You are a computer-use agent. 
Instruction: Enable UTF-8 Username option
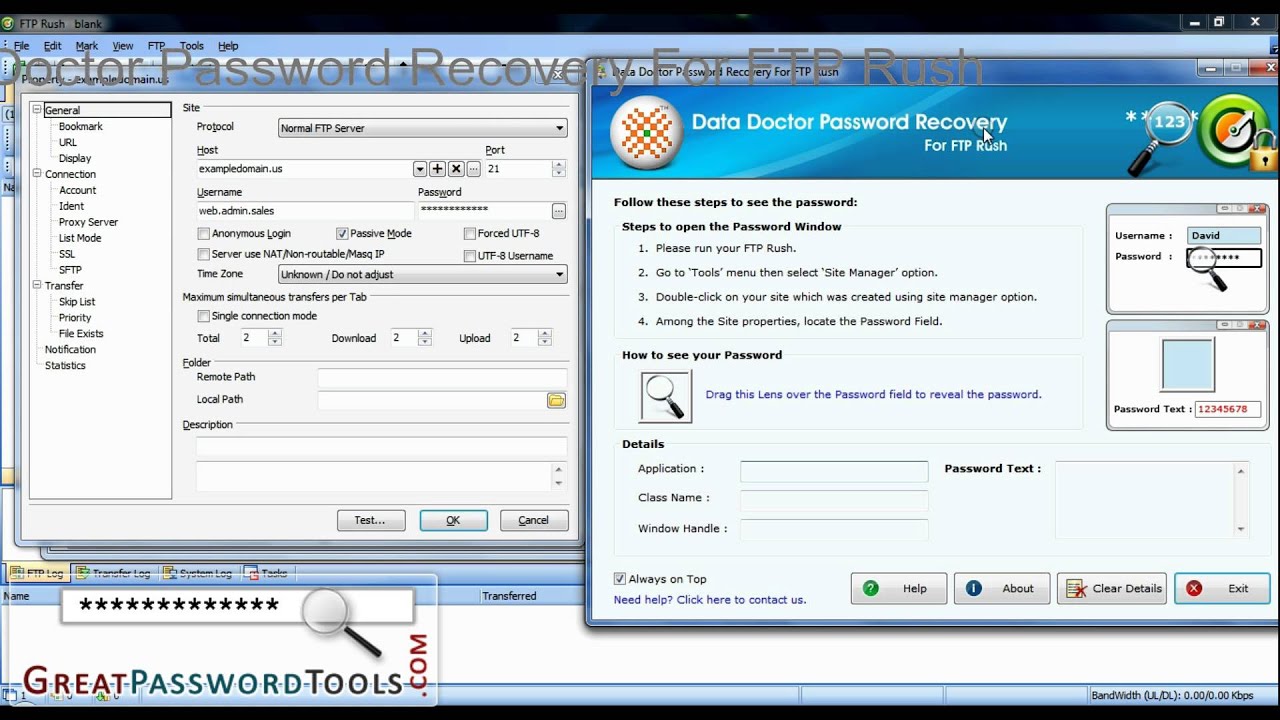tap(470, 256)
